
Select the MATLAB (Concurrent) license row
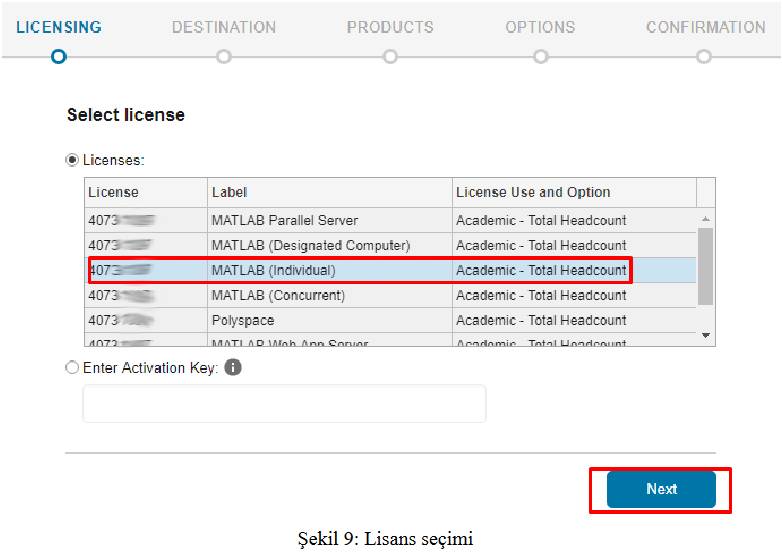[391, 295]
